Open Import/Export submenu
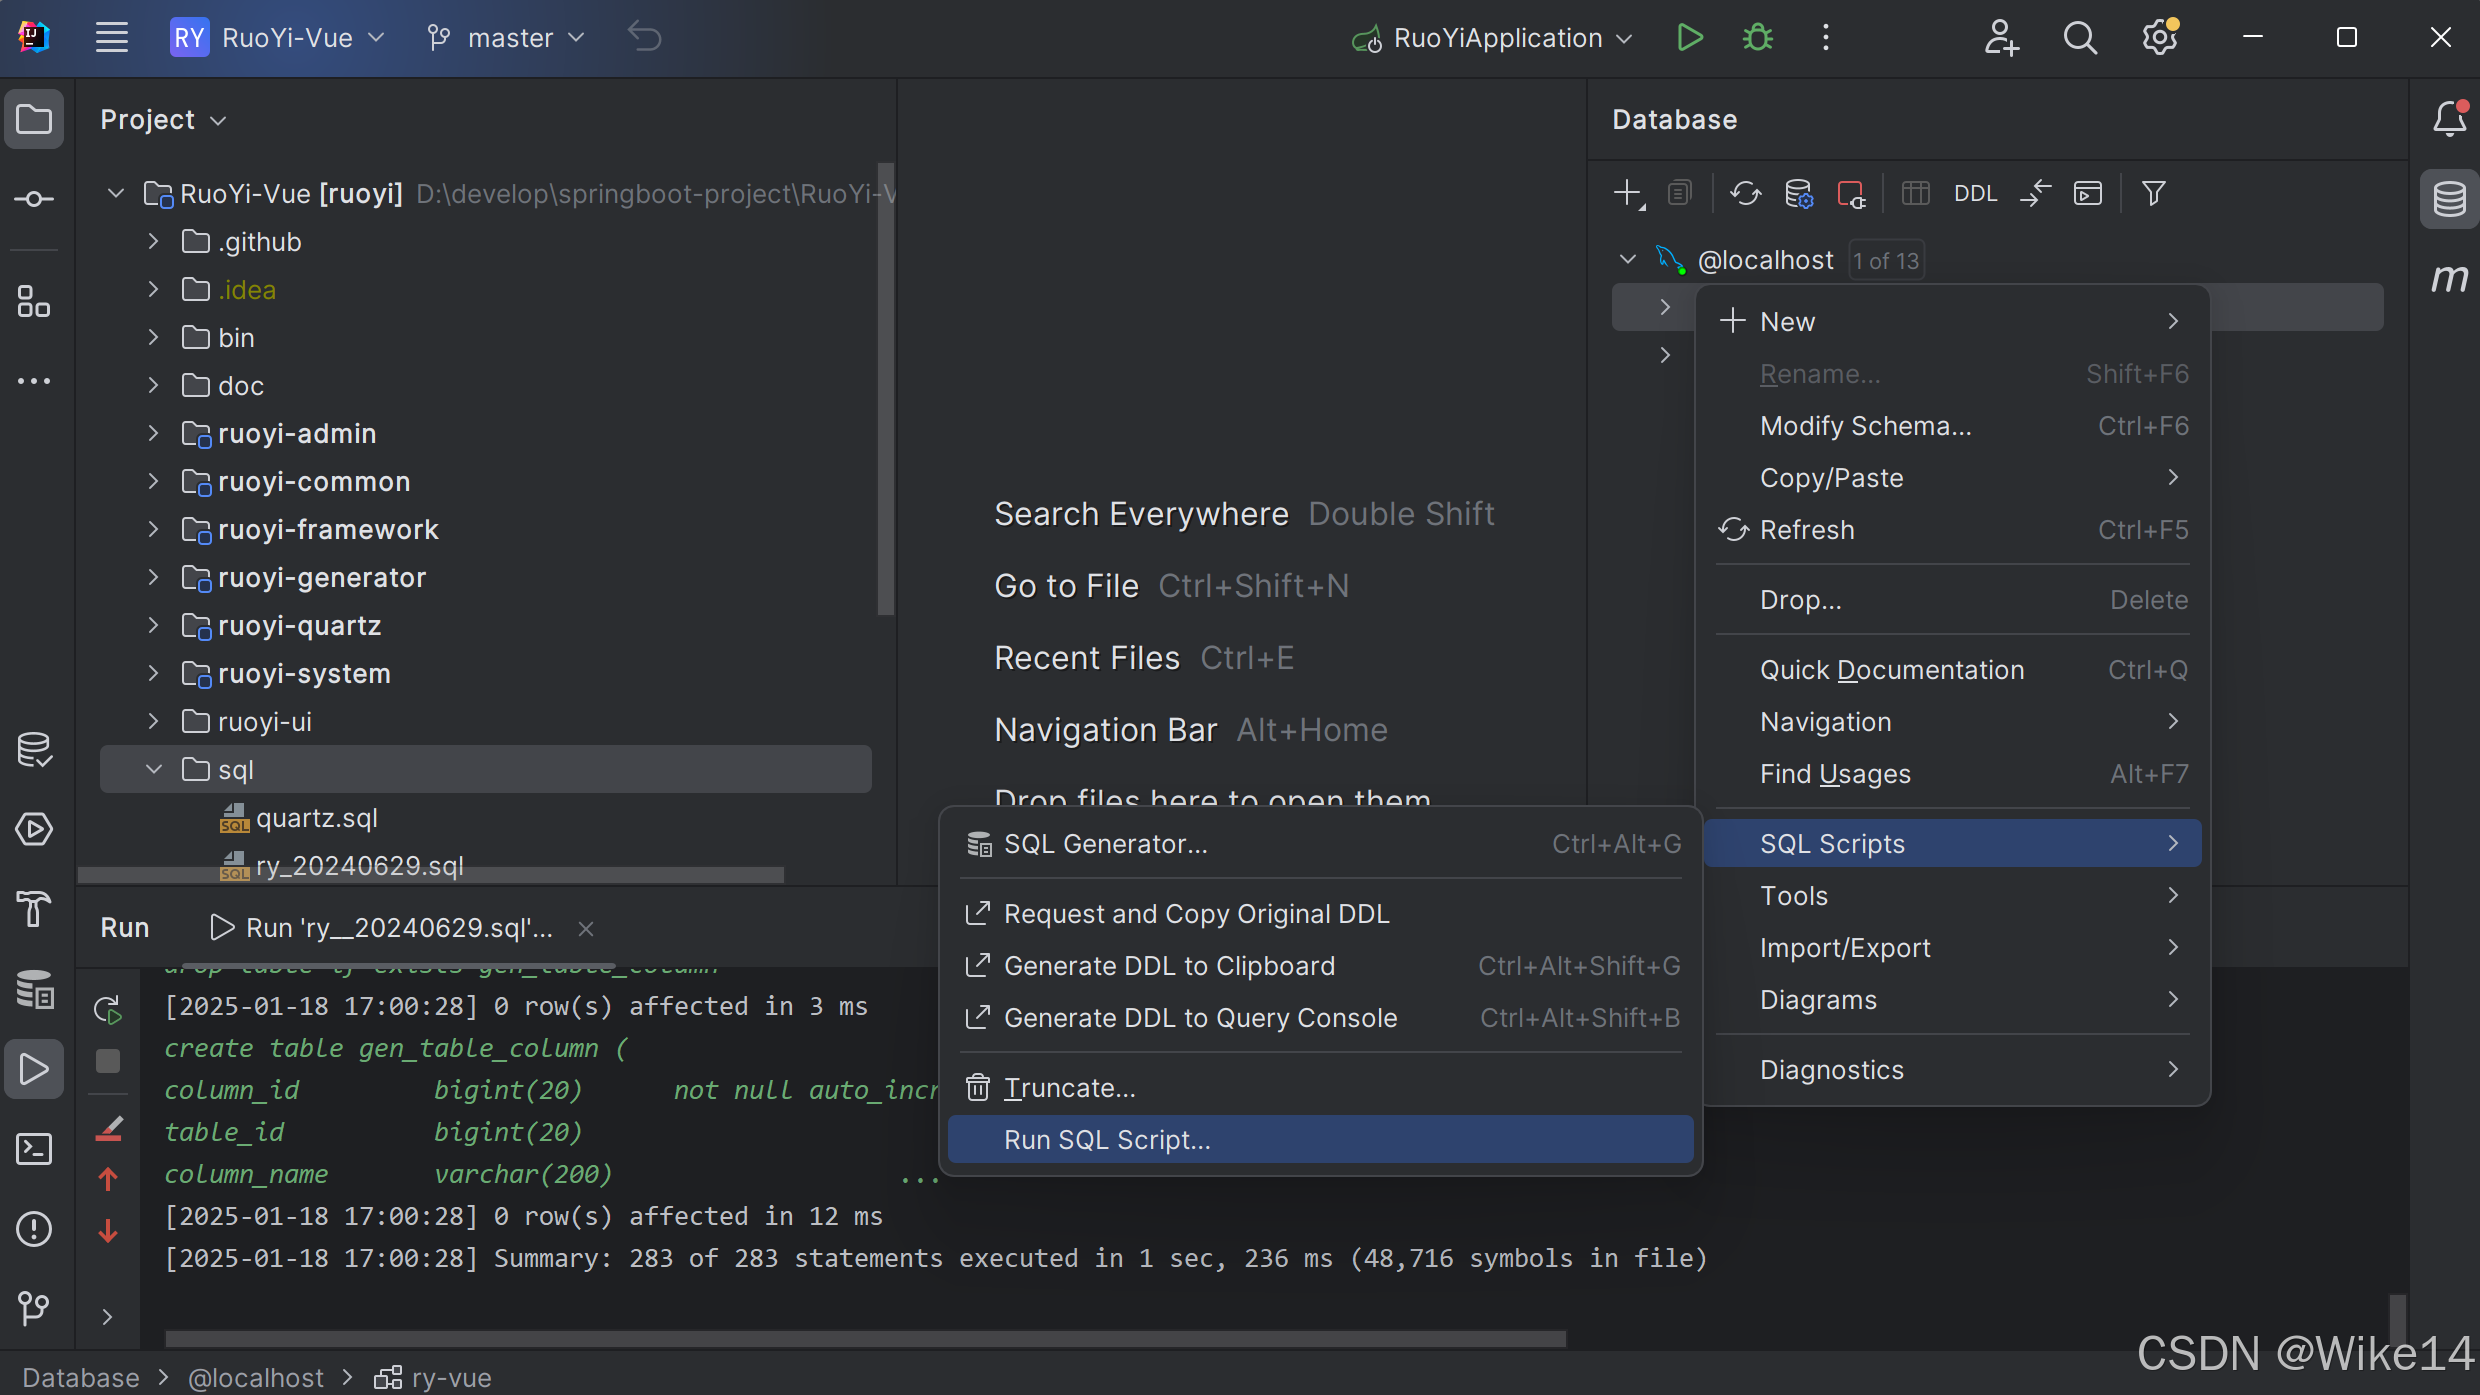Image resolution: width=2480 pixels, height=1395 pixels. 1953,947
